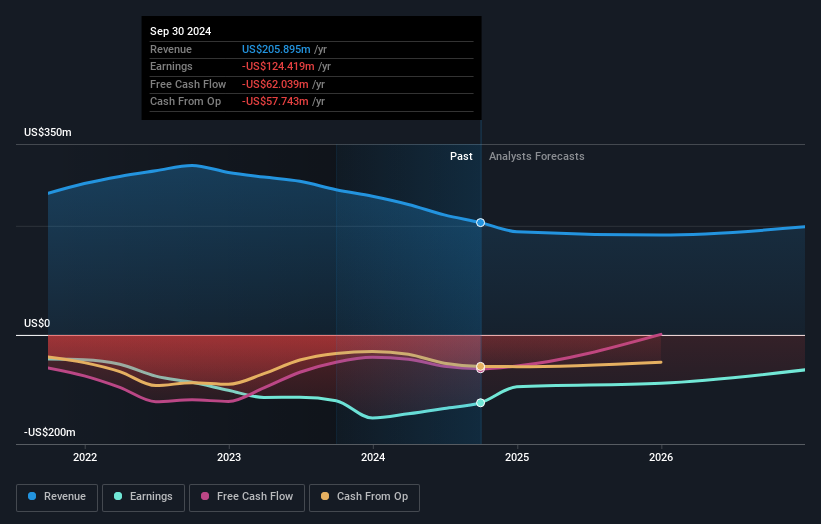Screen dimensions: 821x524
Task: Select the 2026 x-axis label
Action: click(x=661, y=457)
